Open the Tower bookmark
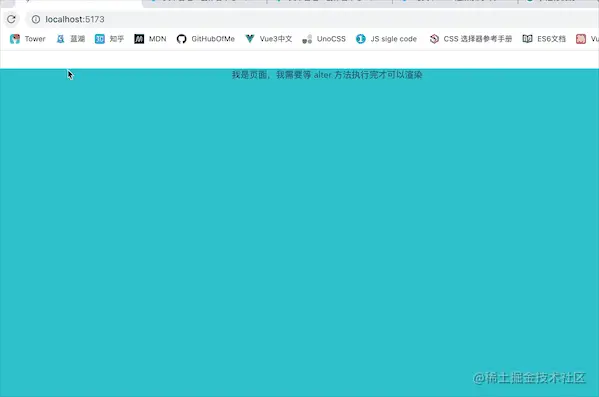The height and width of the screenshot is (397, 599). [28, 39]
